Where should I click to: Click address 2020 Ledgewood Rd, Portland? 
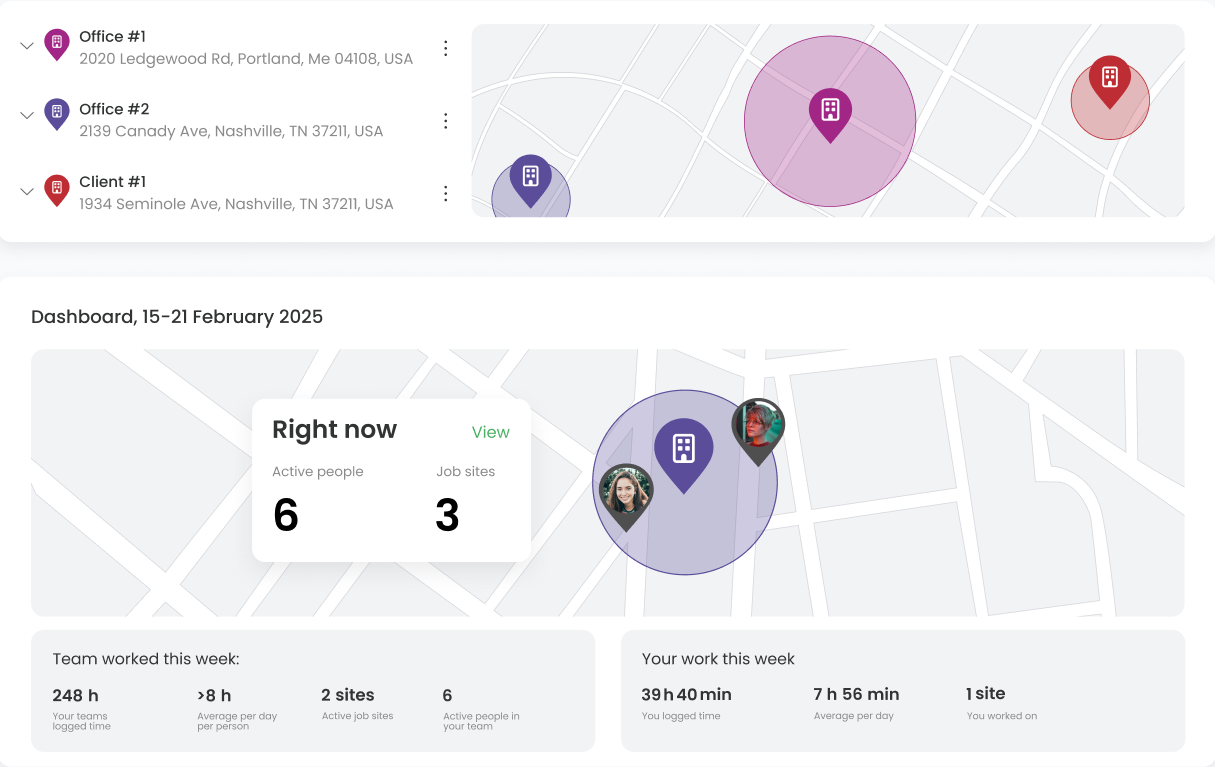246,59
